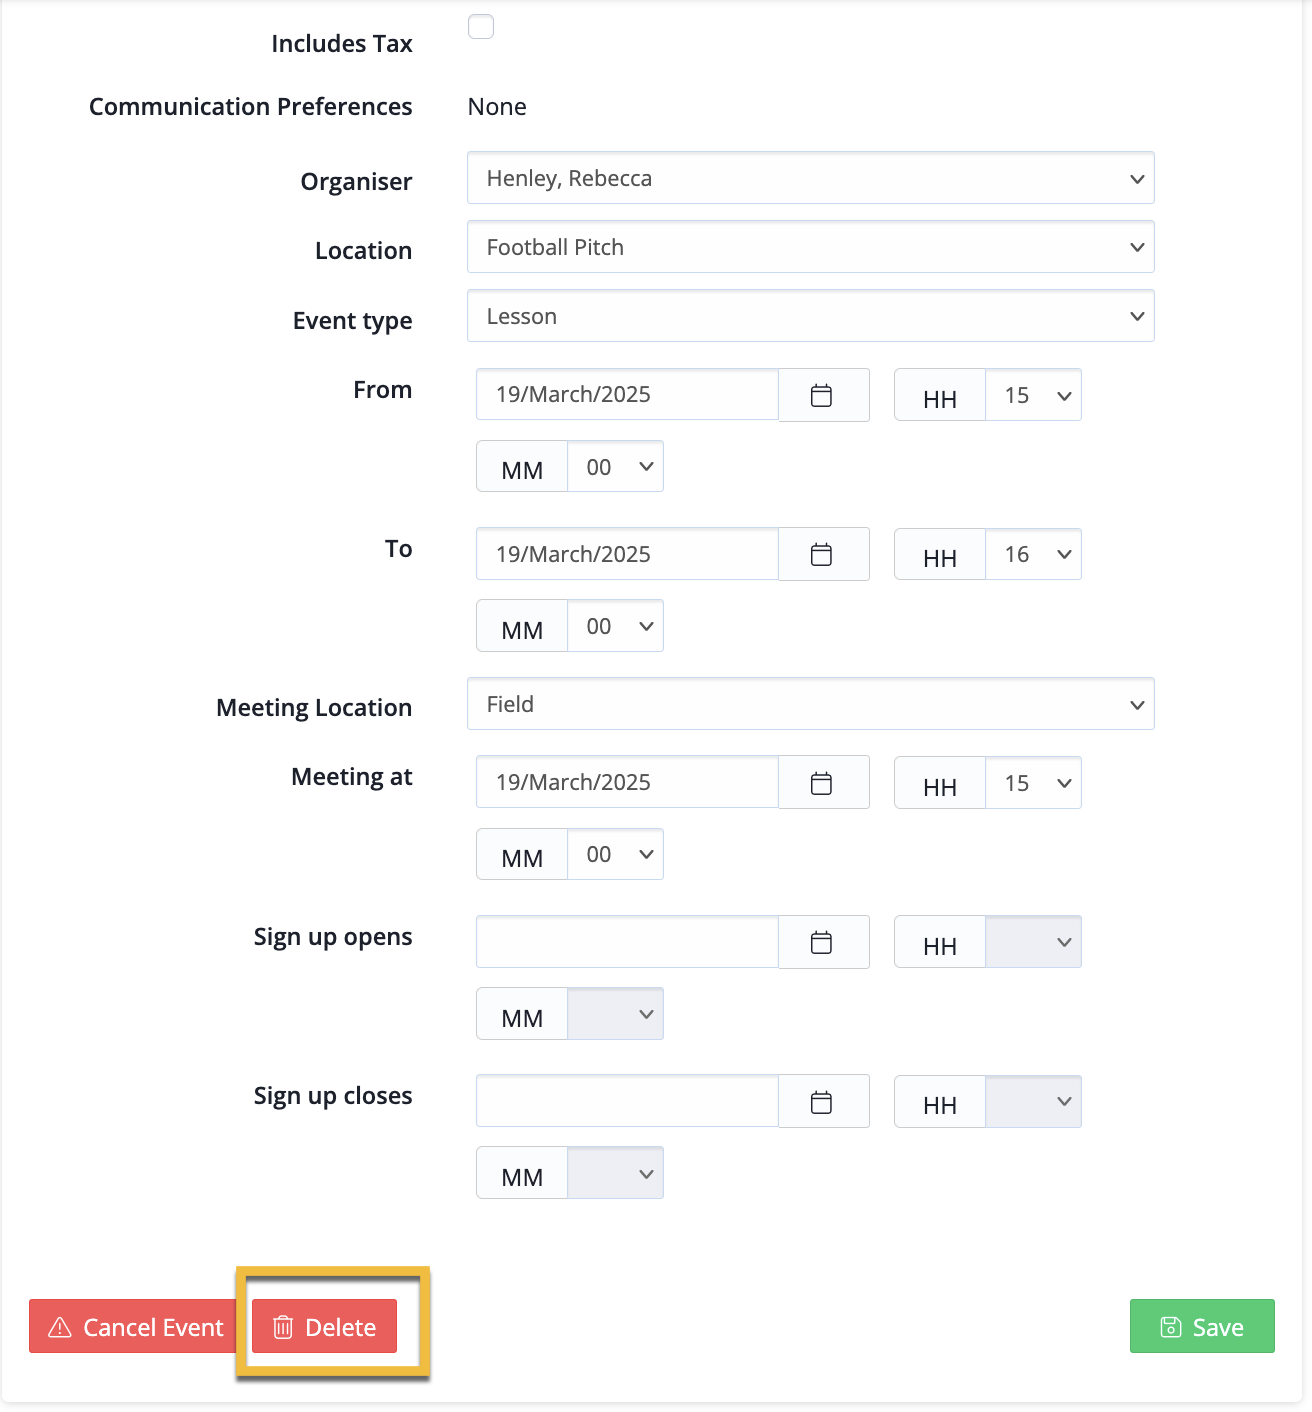Click the Sign up opens date field
This screenshot has height=1412, width=1312.
coord(627,942)
